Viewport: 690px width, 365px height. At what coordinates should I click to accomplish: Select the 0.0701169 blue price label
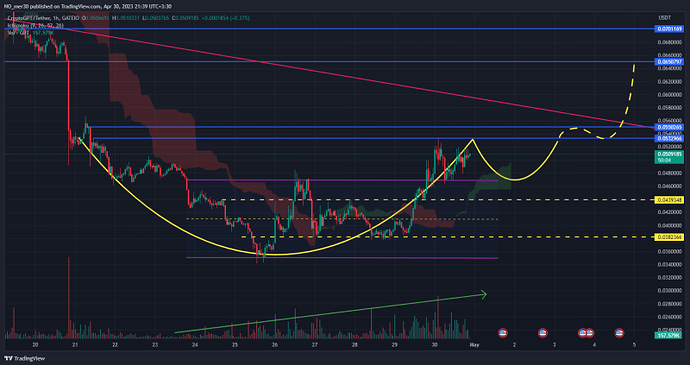pyautogui.click(x=669, y=29)
